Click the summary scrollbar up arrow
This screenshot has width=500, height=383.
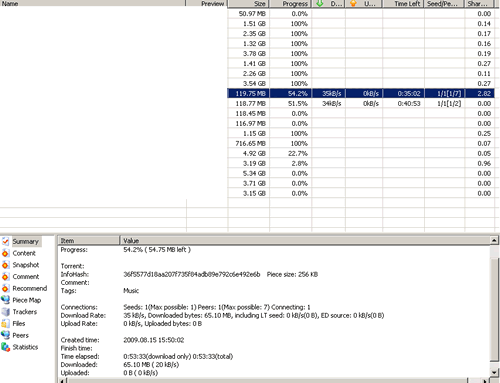[x=494, y=240]
